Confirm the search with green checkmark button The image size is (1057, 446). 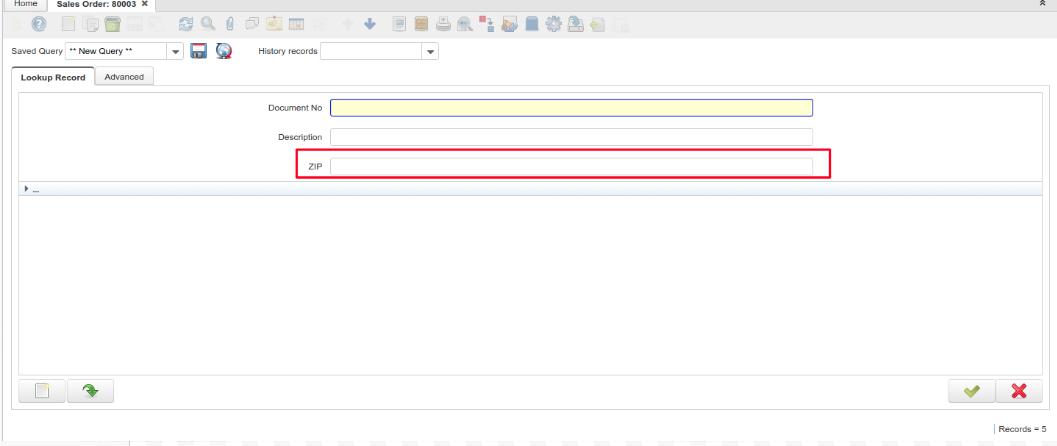click(x=971, y=391)
